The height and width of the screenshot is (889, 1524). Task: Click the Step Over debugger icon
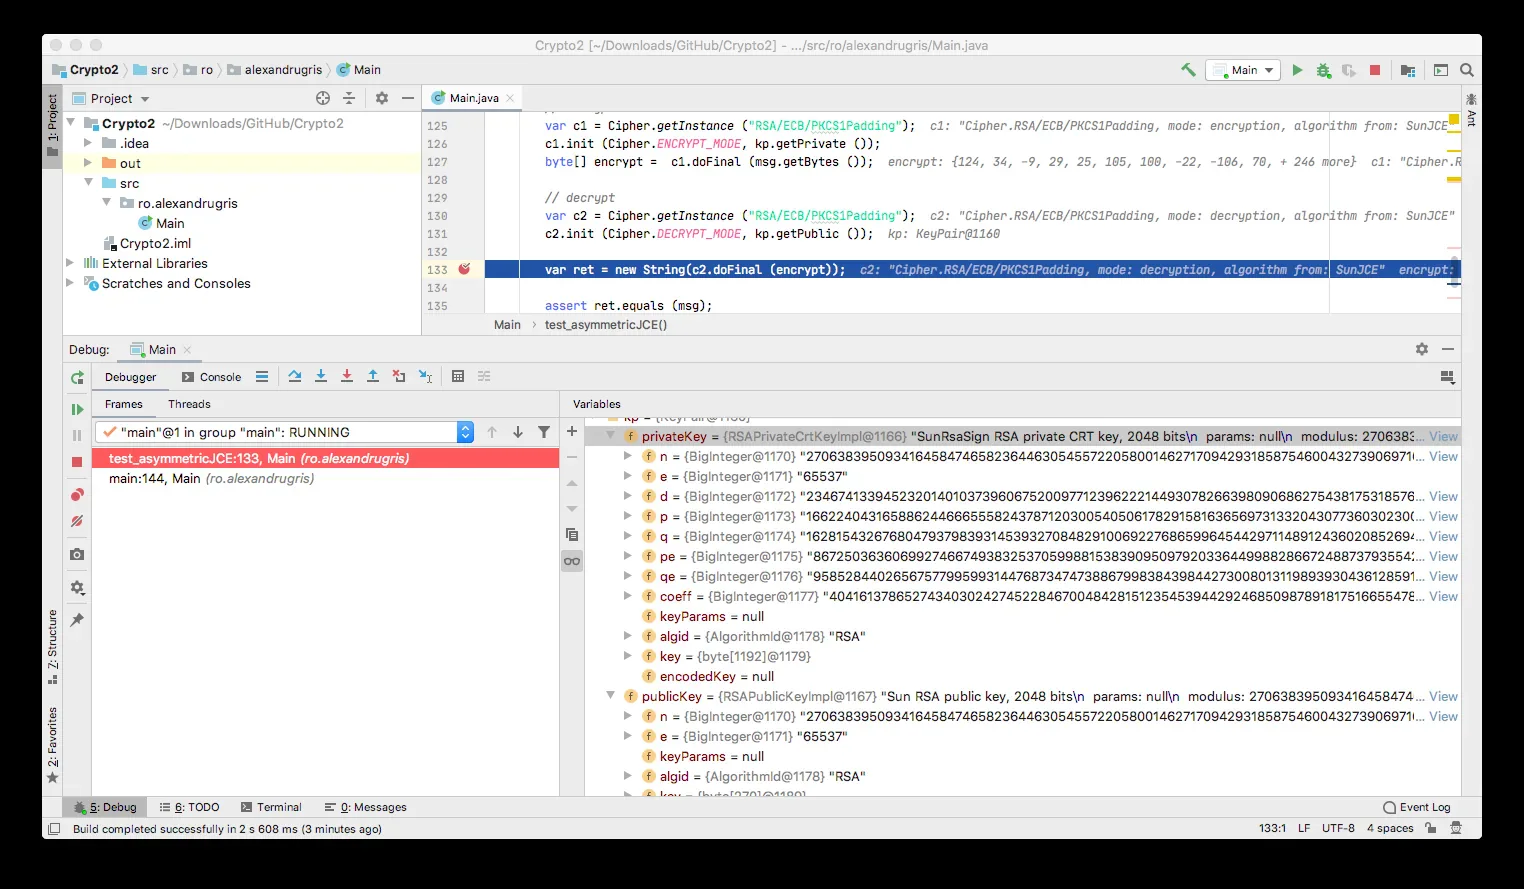295,376
